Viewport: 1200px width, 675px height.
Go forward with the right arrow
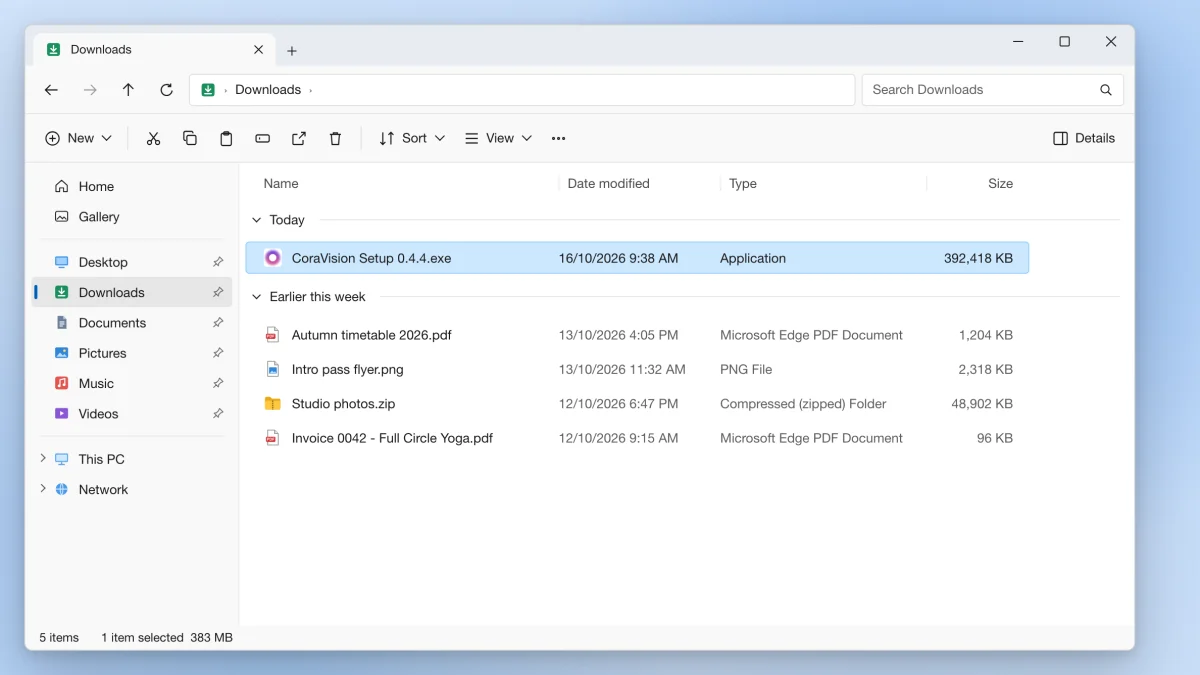[x=90, y=90]
